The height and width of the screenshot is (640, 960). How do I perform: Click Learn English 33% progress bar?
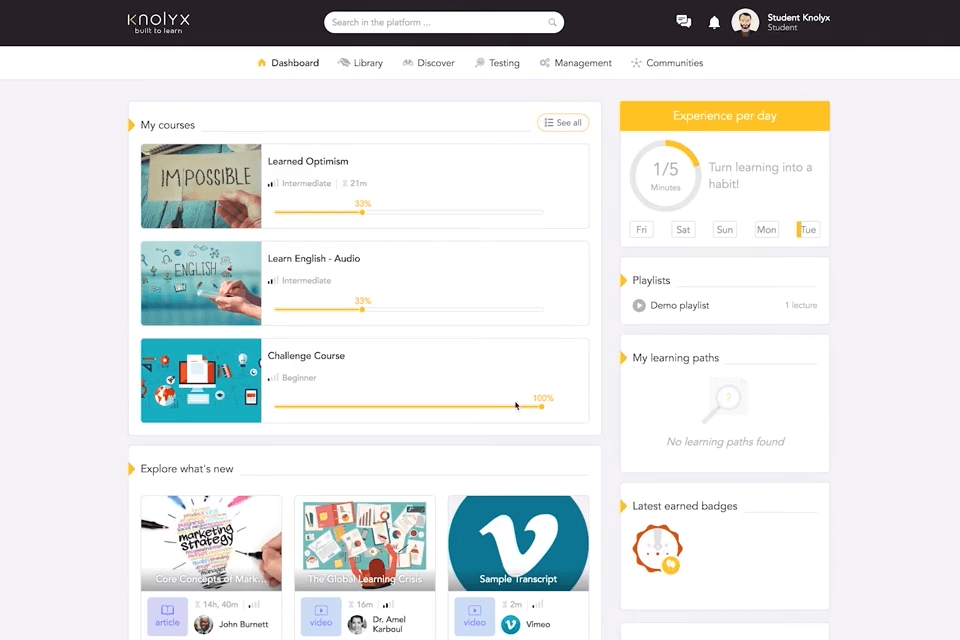(x=409, y=309)
